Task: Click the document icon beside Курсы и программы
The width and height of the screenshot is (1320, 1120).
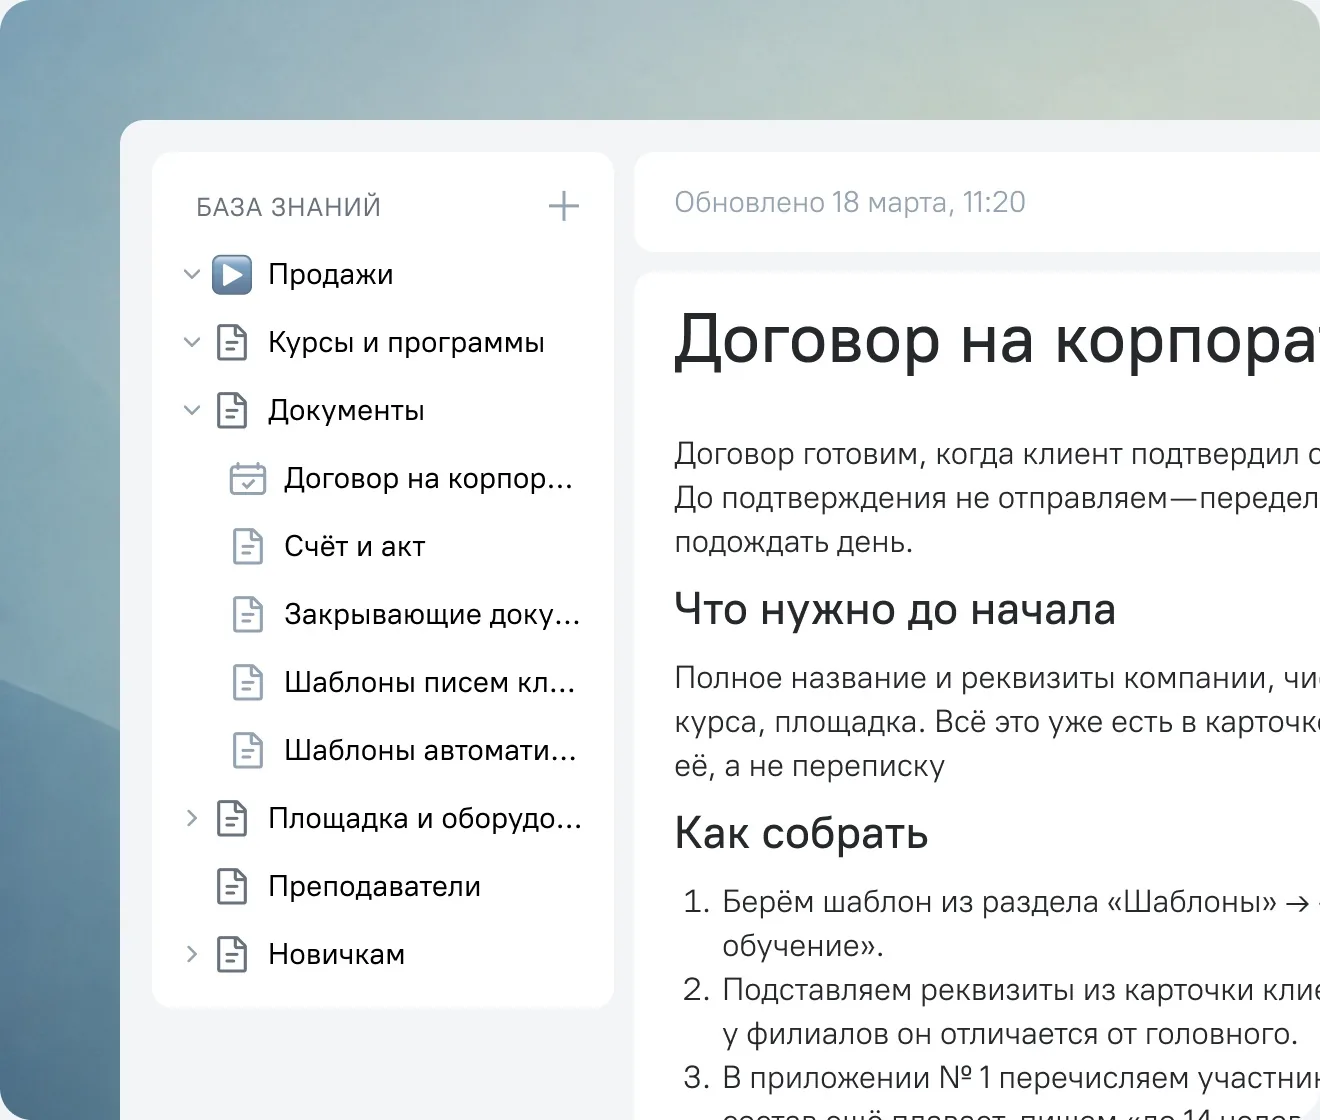Action: click(x=232, y=342)
